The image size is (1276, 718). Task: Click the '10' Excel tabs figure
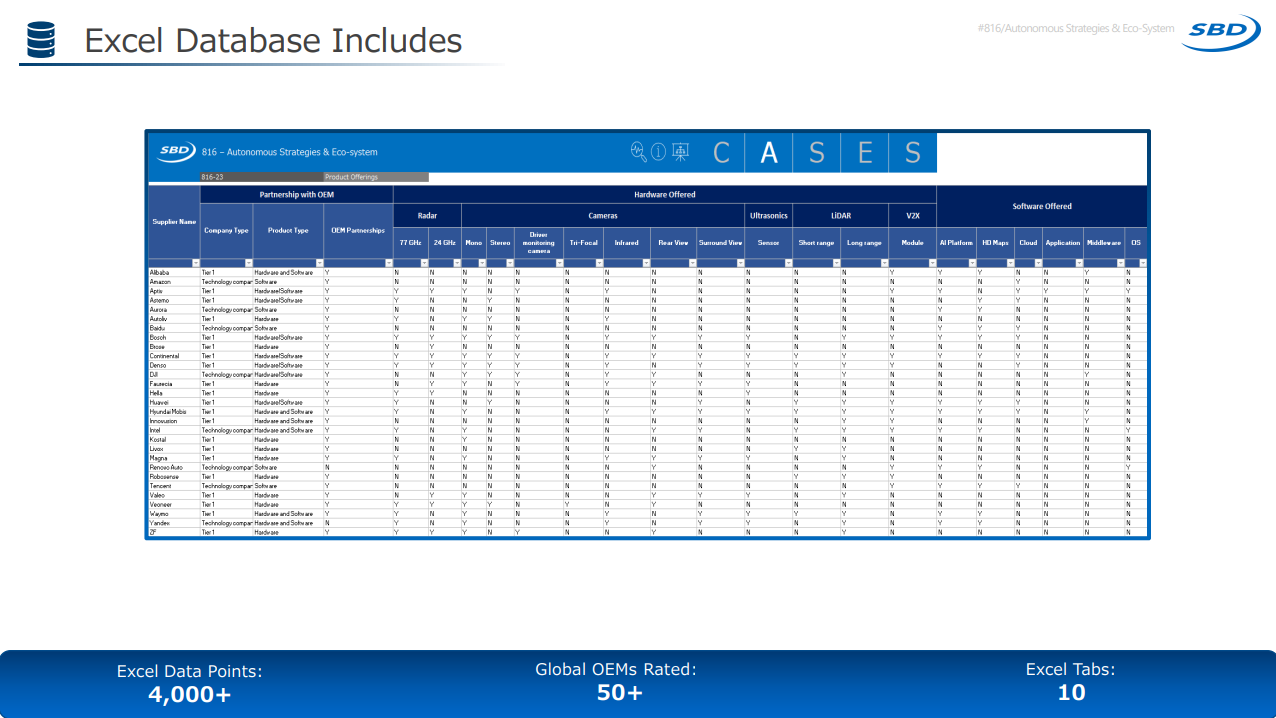pos(1071,692)
